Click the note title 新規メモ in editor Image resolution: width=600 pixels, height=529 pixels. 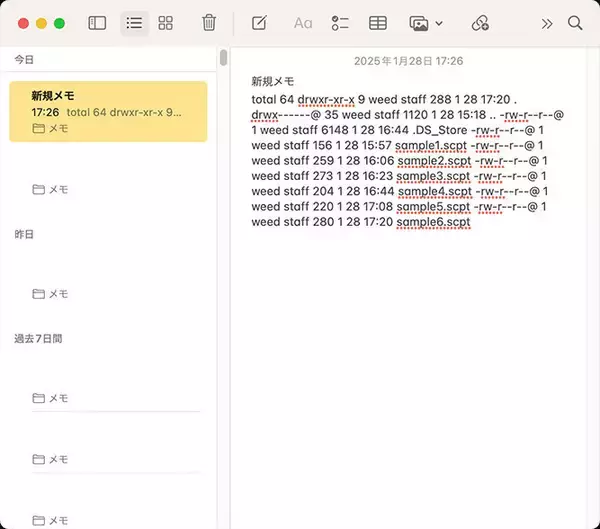coord(273,82)
